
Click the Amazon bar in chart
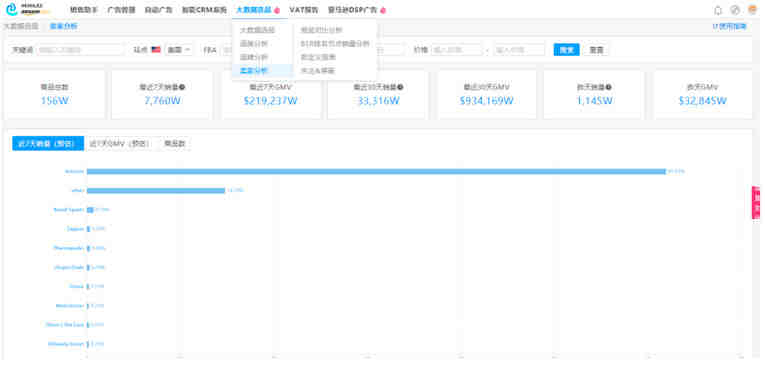[x=376, y=171]
